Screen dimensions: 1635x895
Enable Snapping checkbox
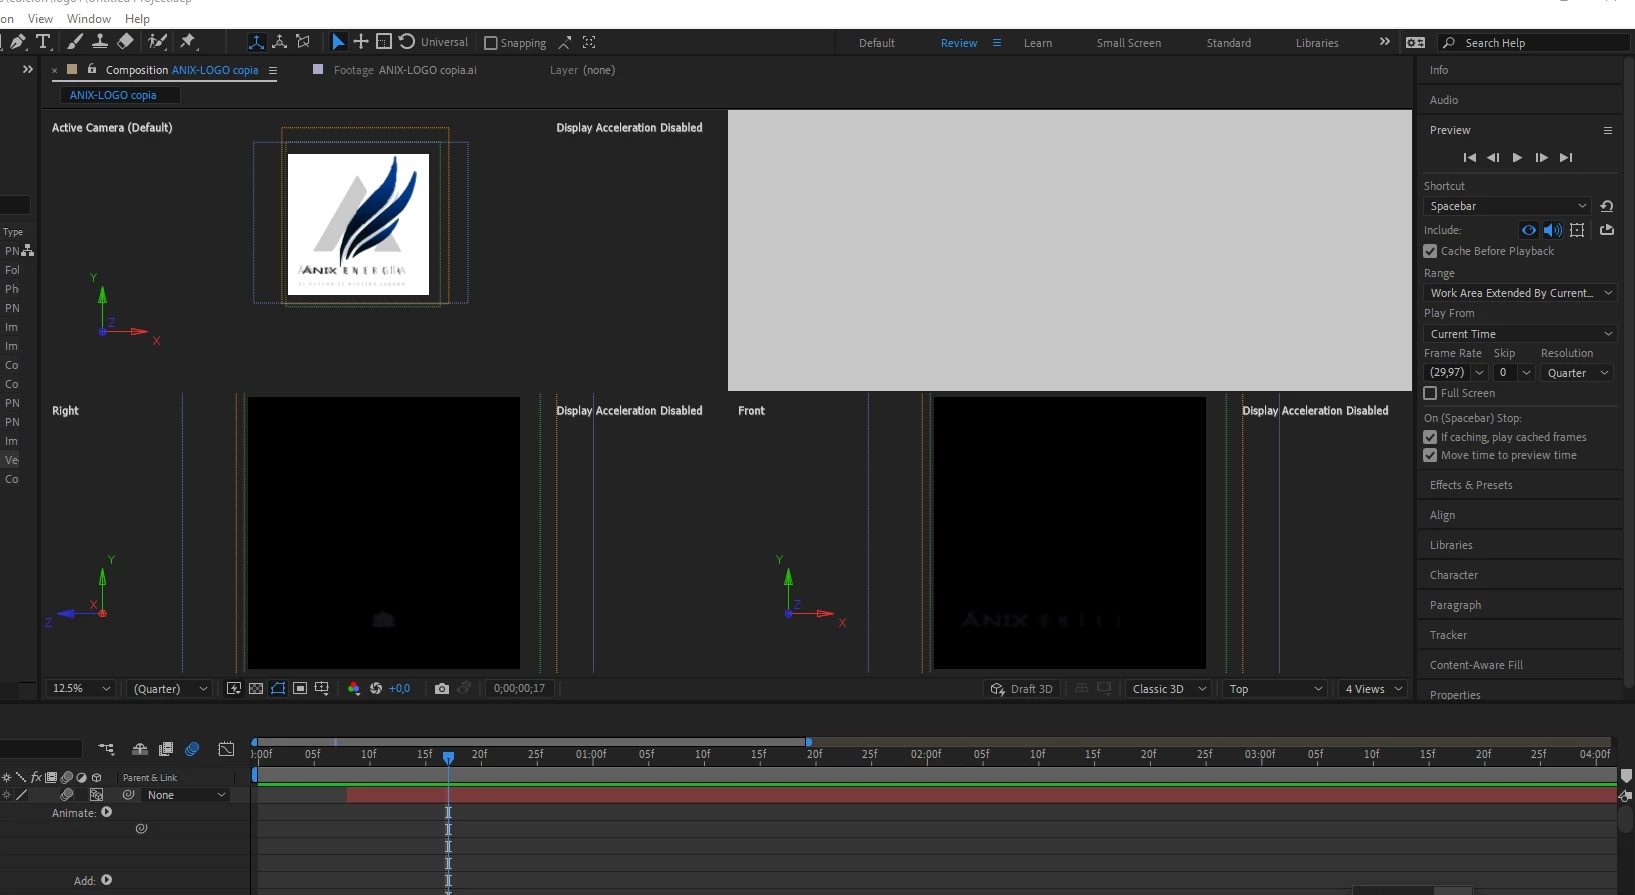[491, 43]
